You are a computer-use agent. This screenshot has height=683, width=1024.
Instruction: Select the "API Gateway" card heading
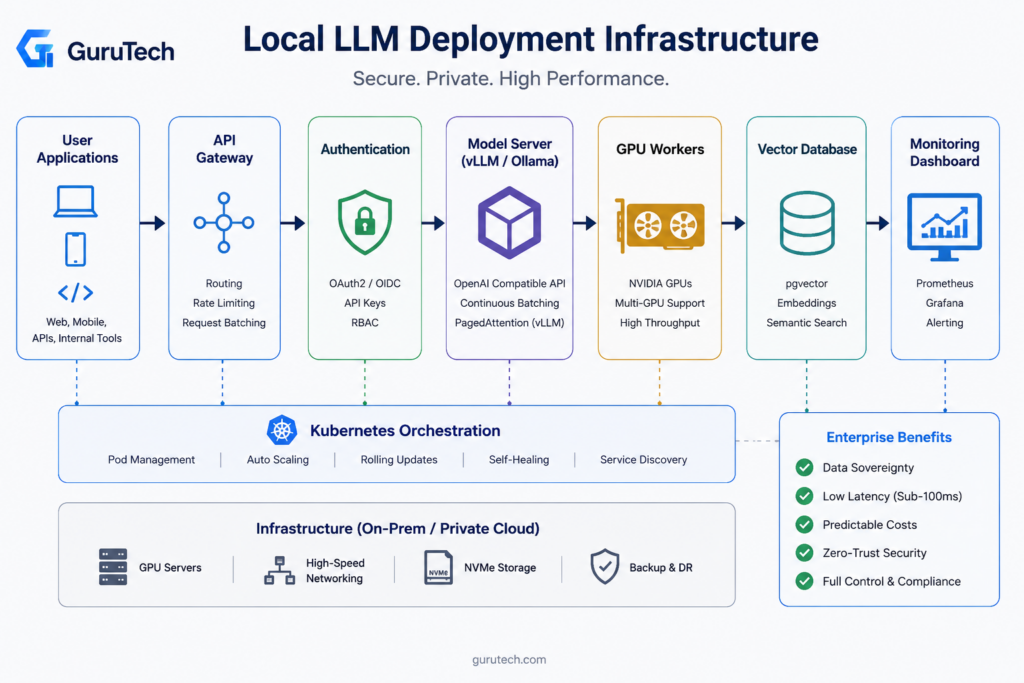[224, 149]
